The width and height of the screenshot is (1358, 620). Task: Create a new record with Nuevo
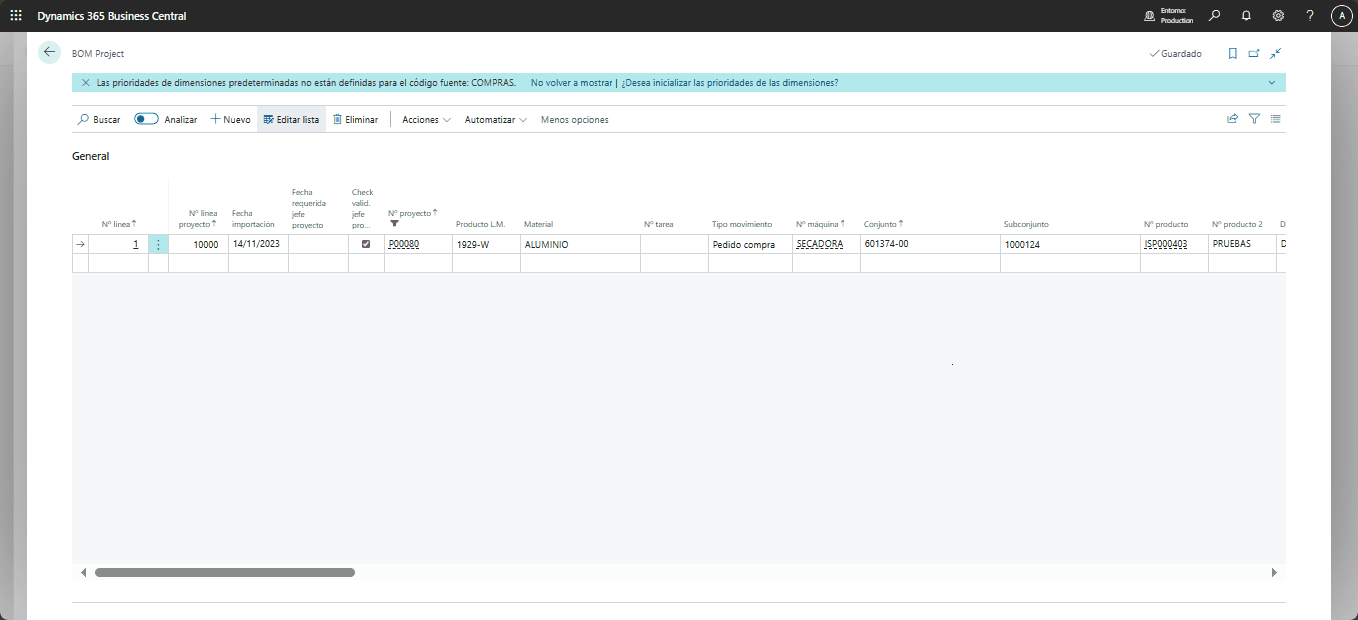(230, 119)
